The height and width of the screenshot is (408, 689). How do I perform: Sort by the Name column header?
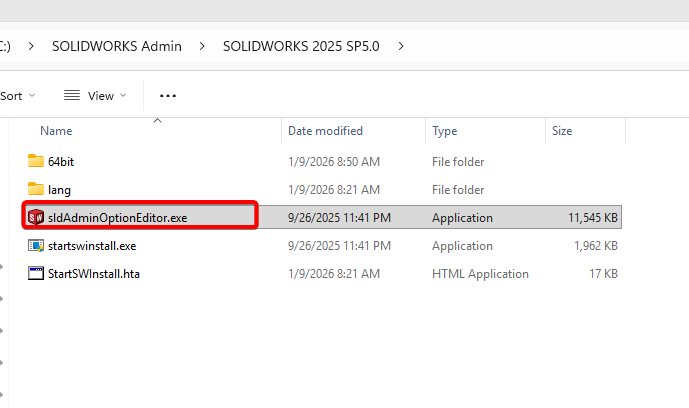[56, 131]
